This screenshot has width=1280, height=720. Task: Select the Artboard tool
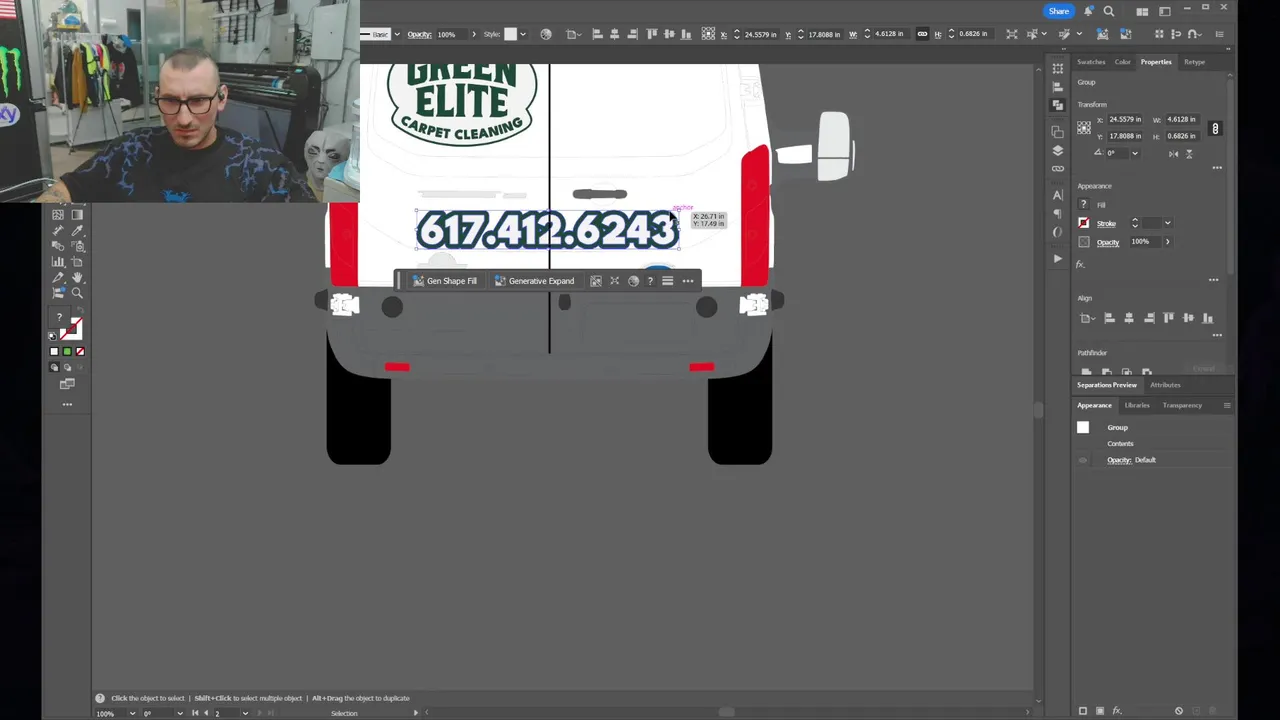point(78,261)
